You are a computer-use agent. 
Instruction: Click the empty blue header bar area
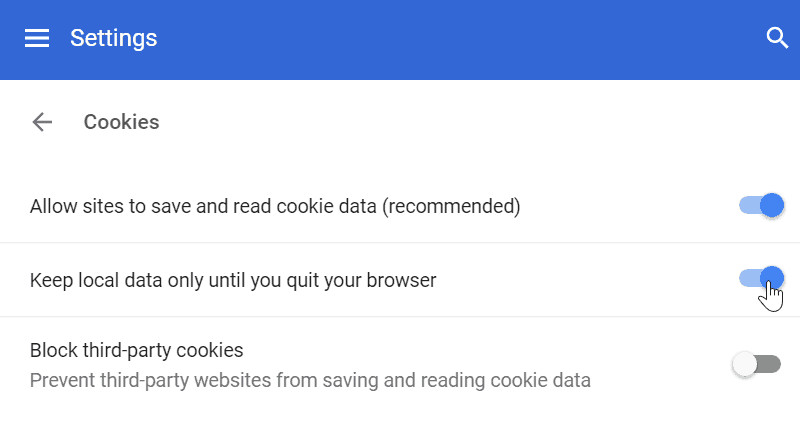click(x=450, y=38)
